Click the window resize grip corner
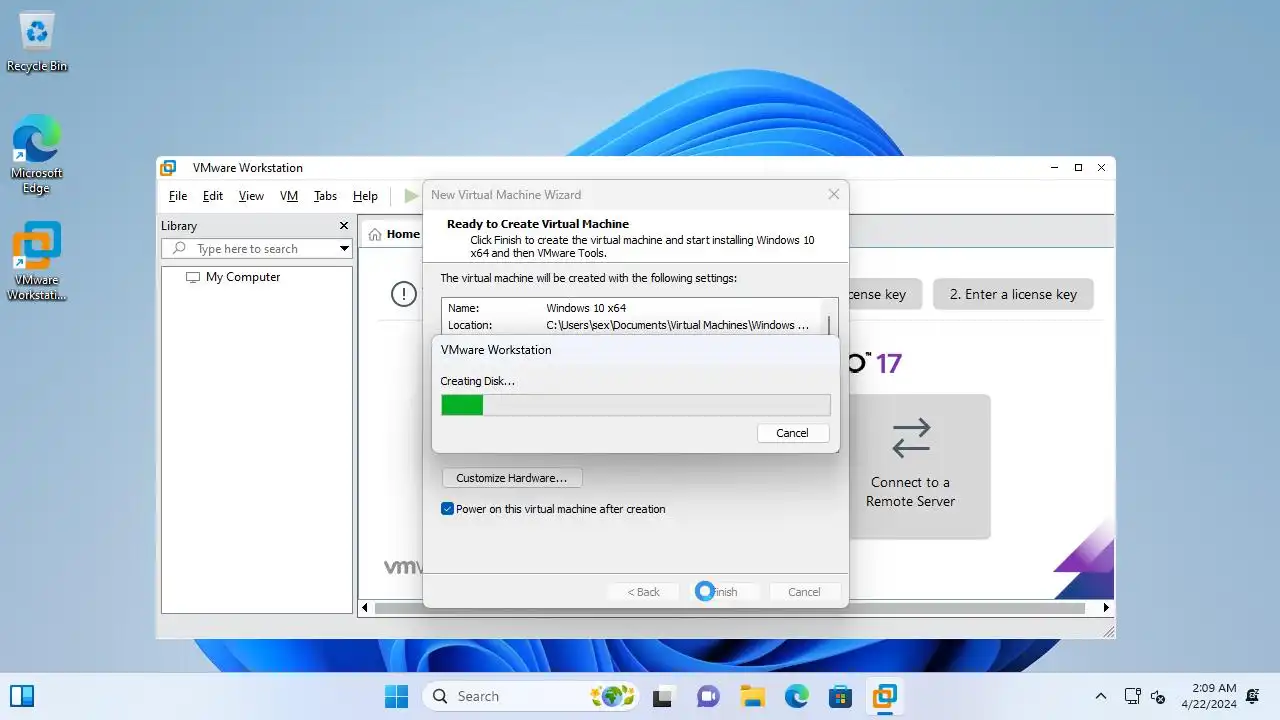 1107,631
